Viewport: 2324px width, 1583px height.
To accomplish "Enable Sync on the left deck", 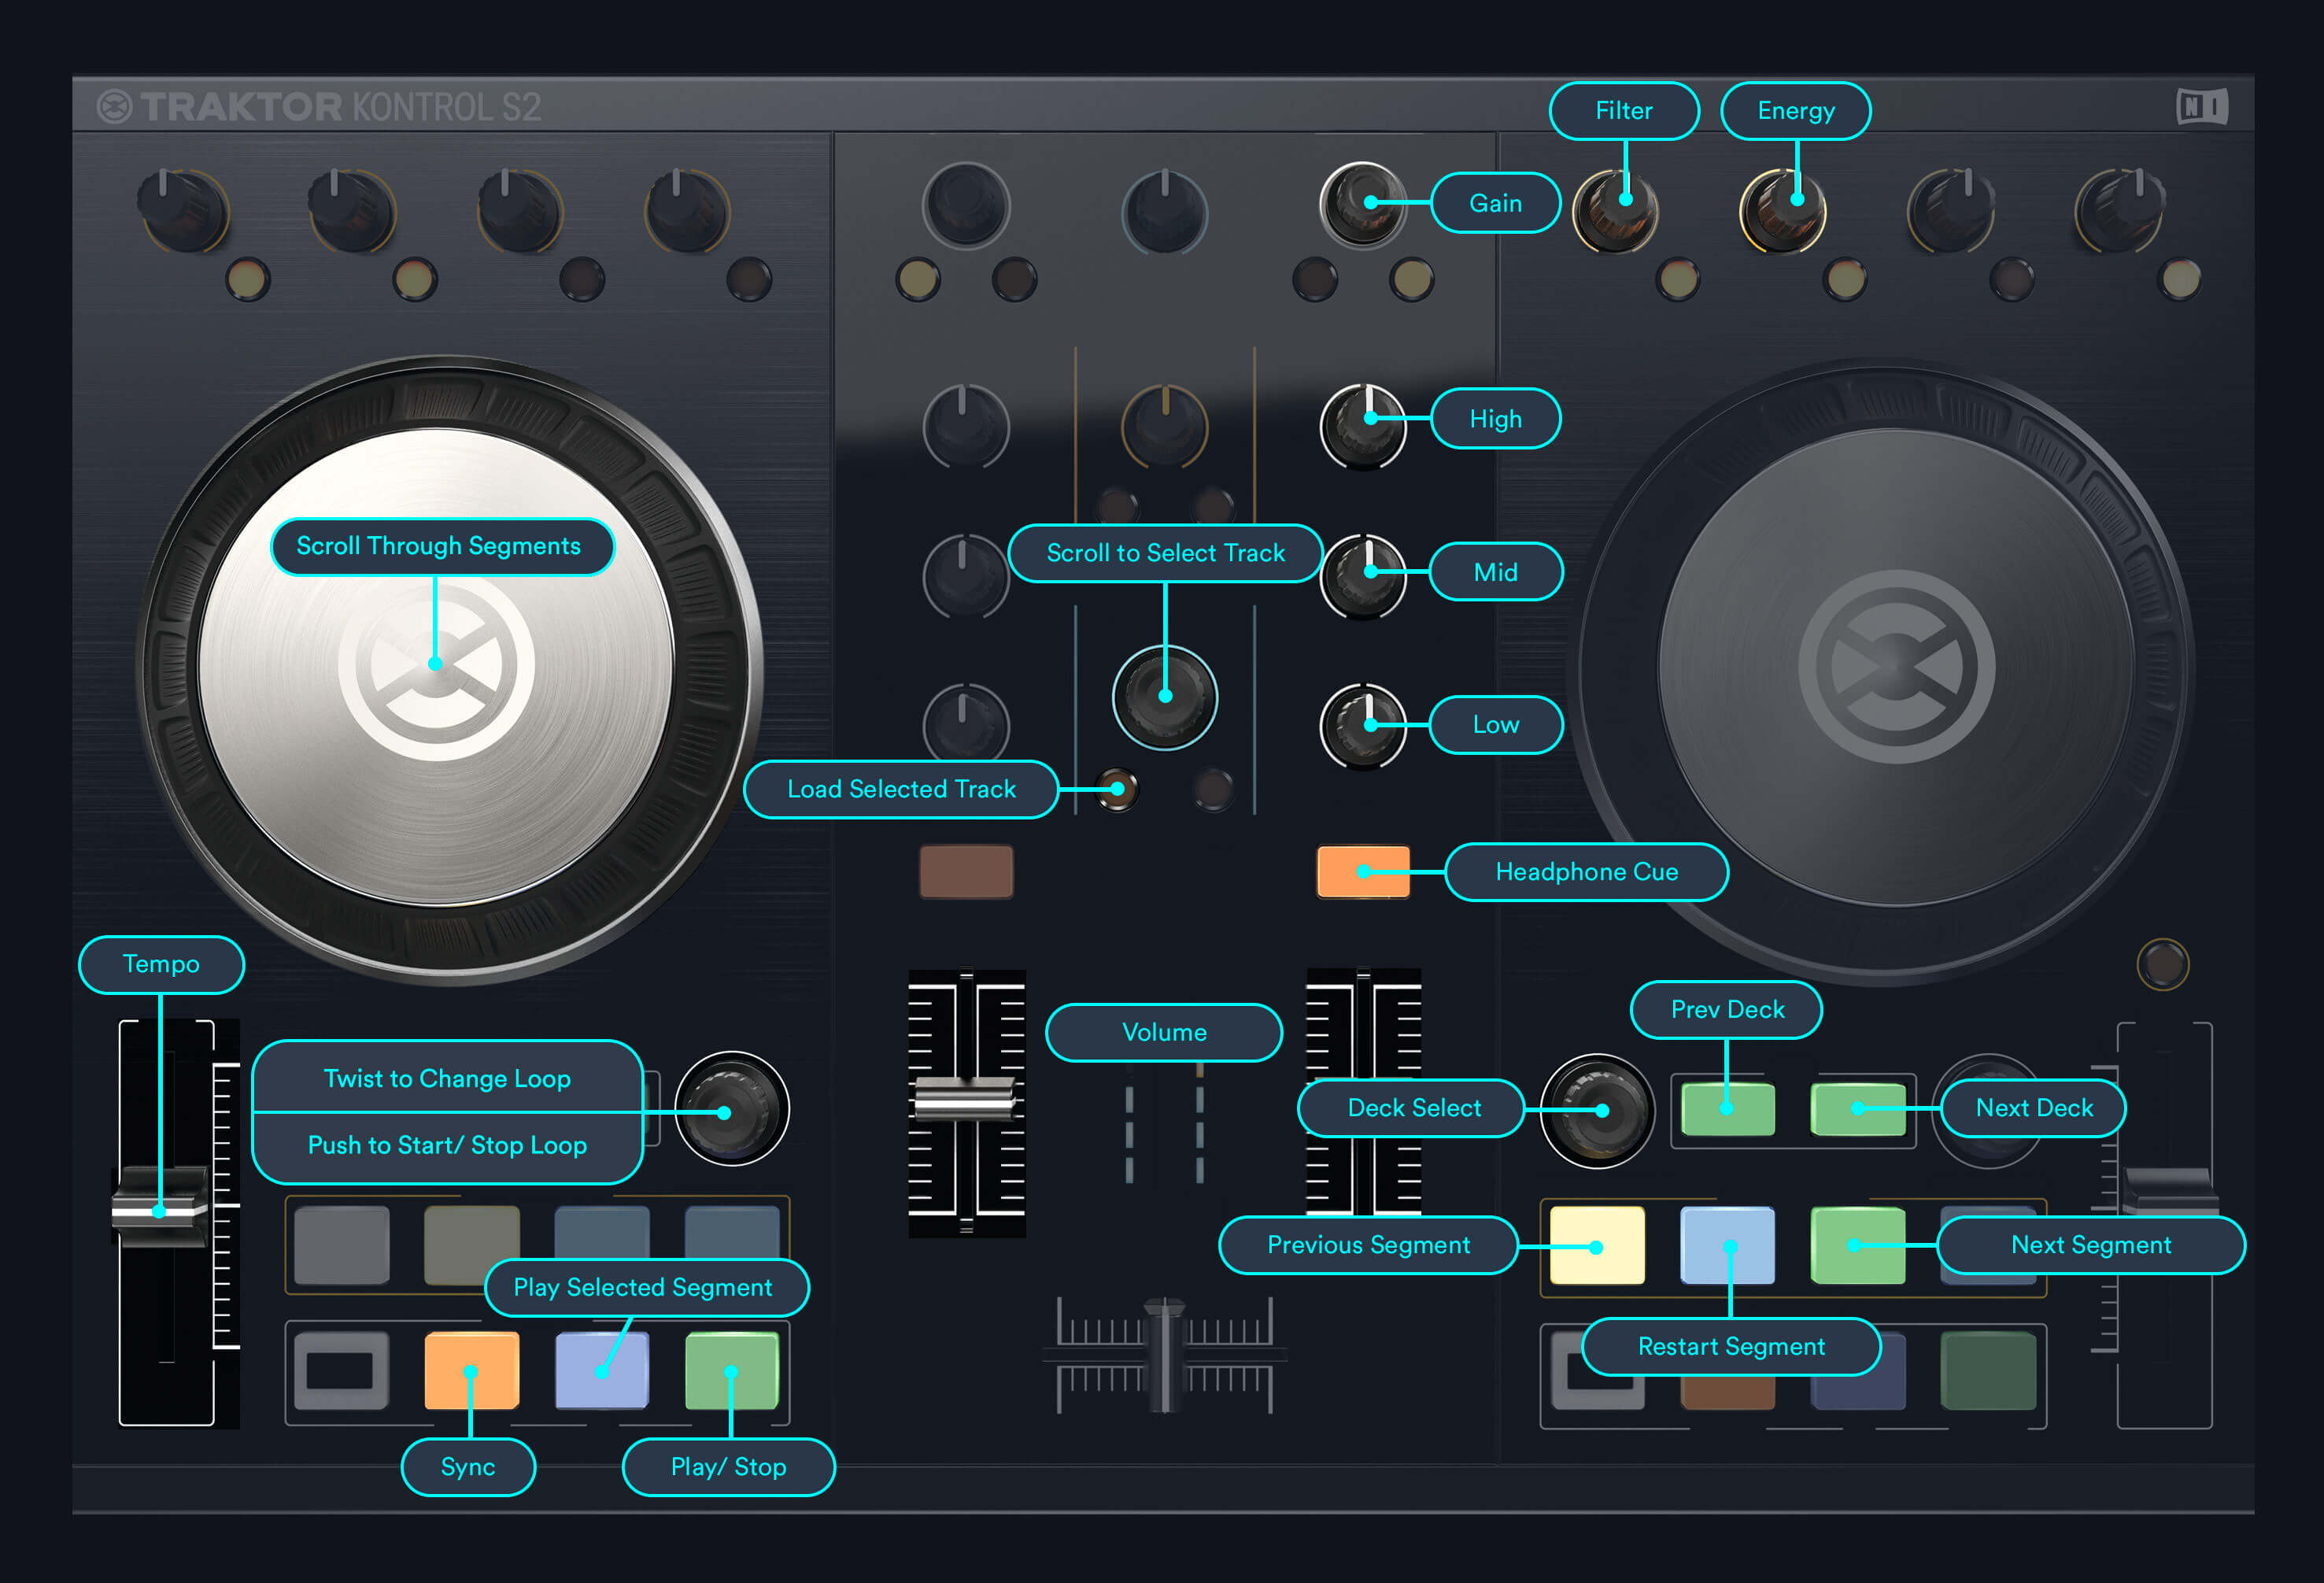I will coord(470,1370).
